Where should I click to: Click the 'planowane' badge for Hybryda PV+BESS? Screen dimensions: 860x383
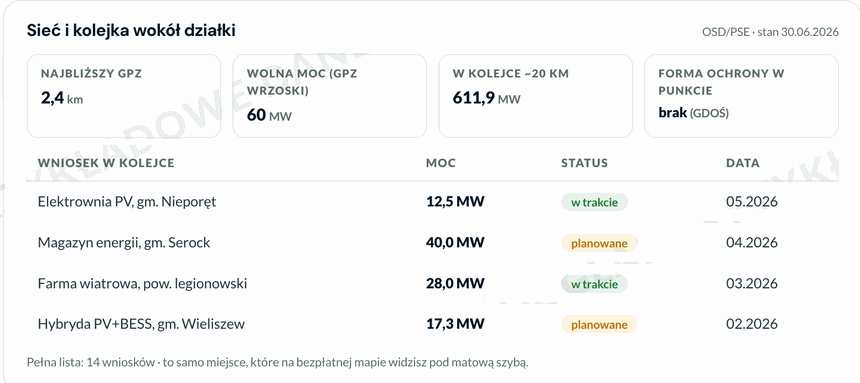[x=599, y=325]
